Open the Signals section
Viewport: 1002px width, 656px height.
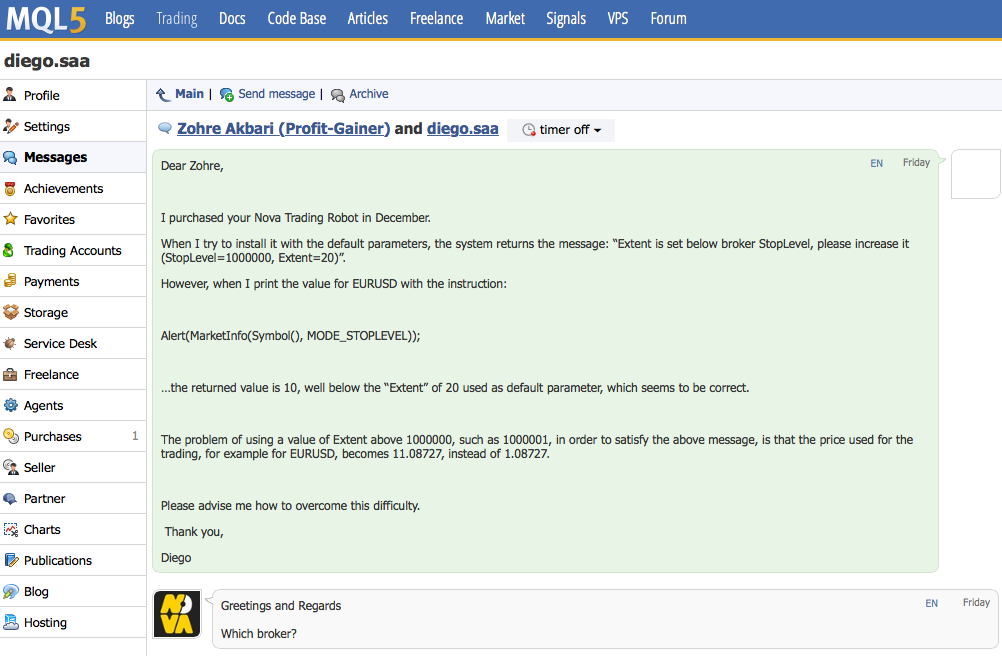(x=566, y=19)
